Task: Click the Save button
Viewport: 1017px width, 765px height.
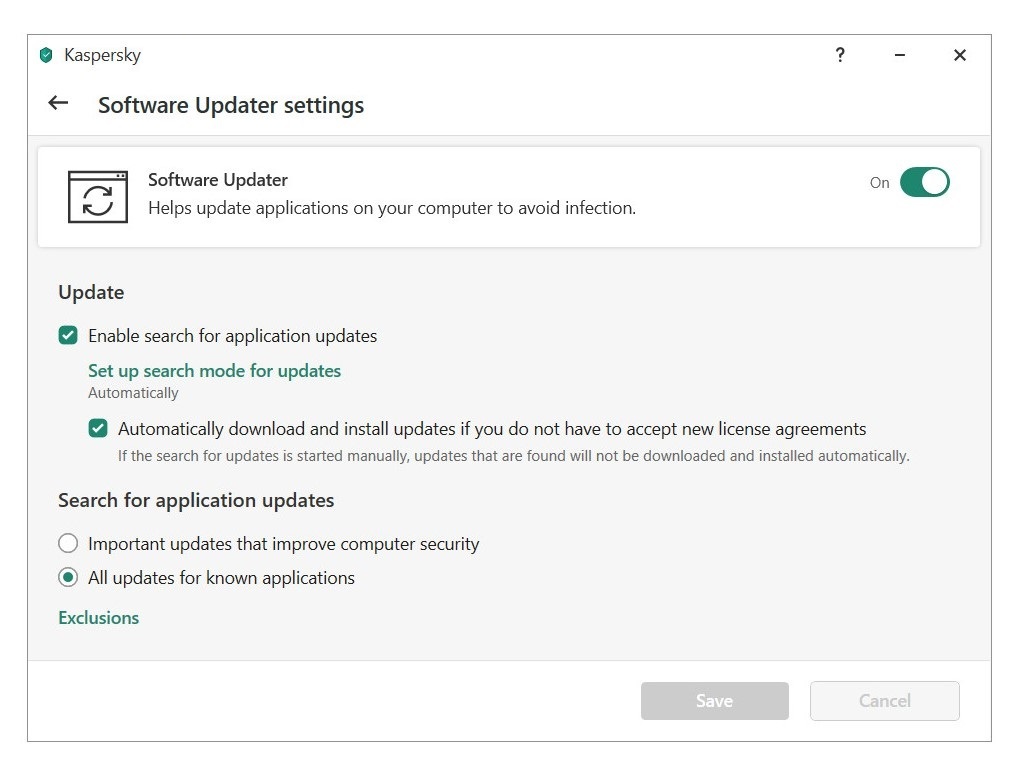Action: click(x=715, y=701)
